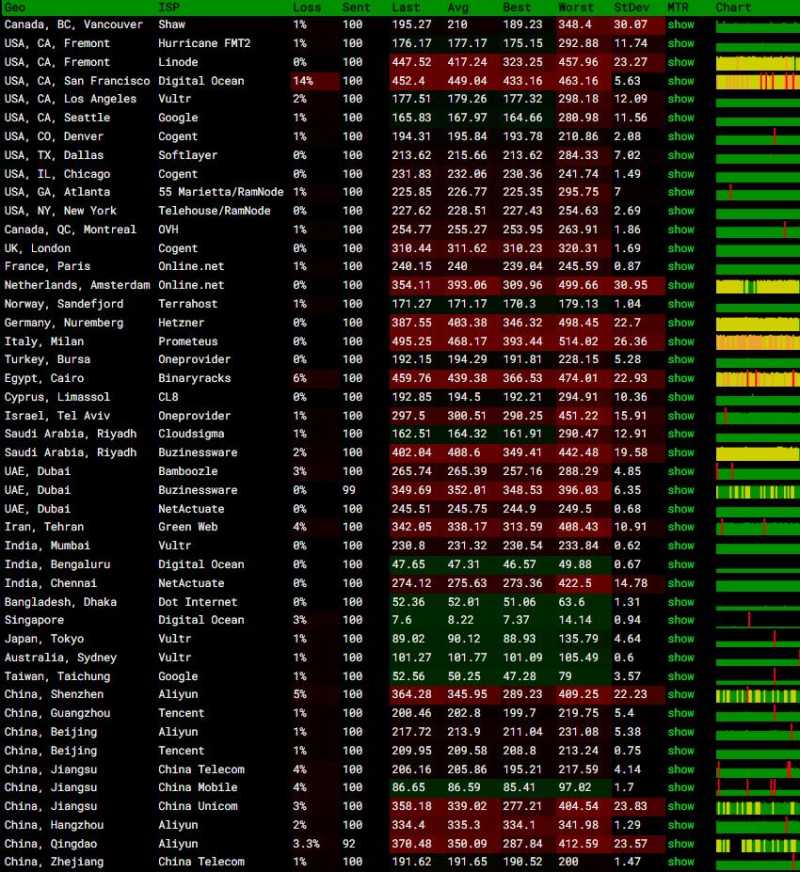This screenshot has width=800, height=872.
Task: Show MTR for Tokyo Vultr row
Action: tap(681, 639)
